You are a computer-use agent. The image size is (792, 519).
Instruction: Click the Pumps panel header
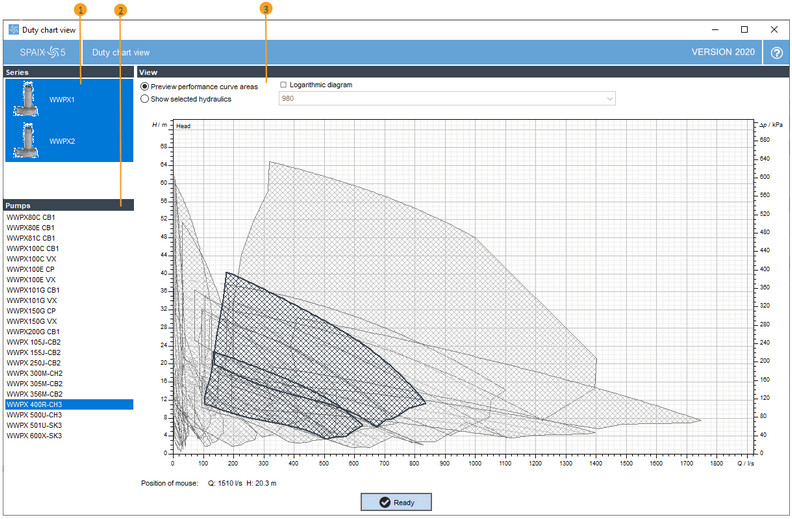tap(69, 205)
